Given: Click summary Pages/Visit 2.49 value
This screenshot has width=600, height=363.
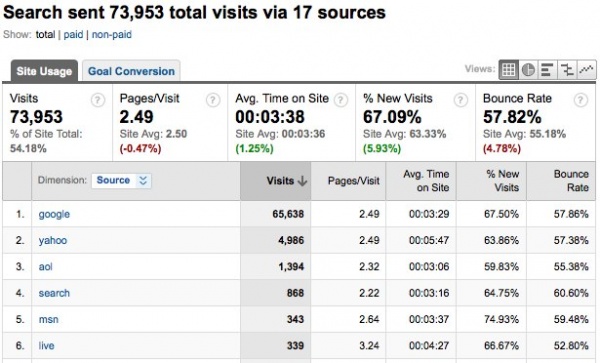Looking at the screenshot, I should tap(136, 117).
